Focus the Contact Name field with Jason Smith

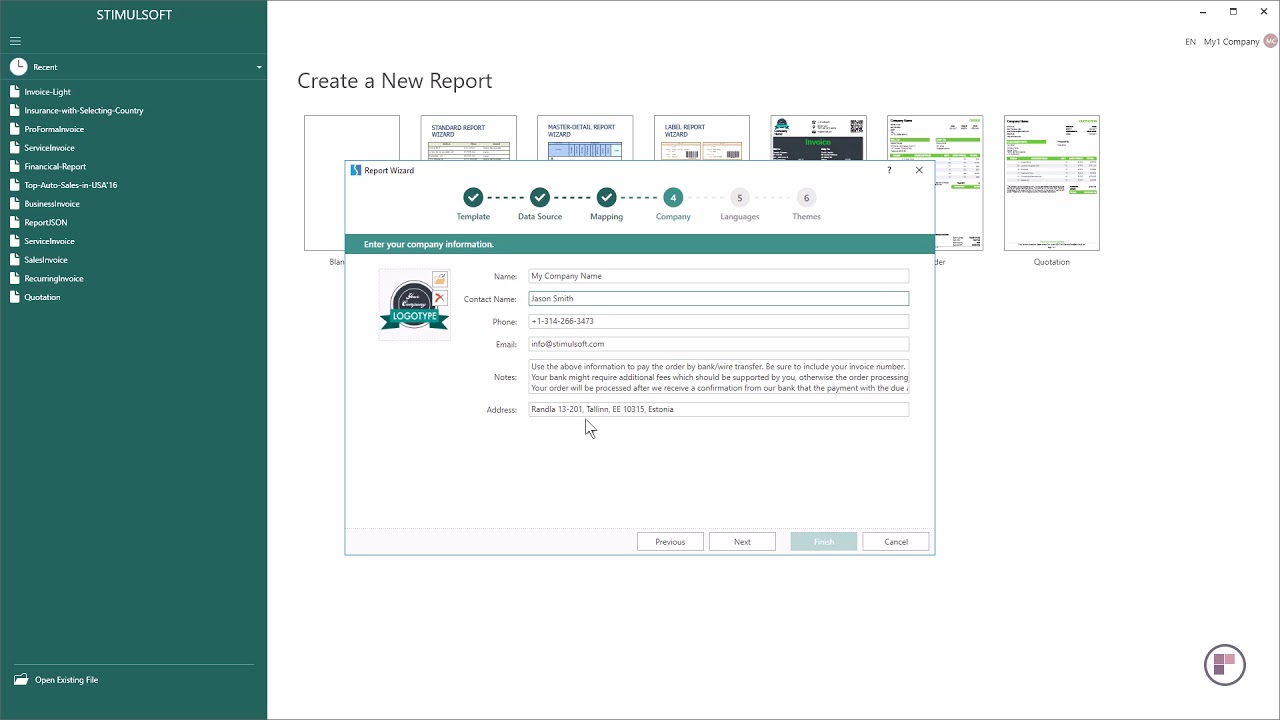tap(718, 299)
